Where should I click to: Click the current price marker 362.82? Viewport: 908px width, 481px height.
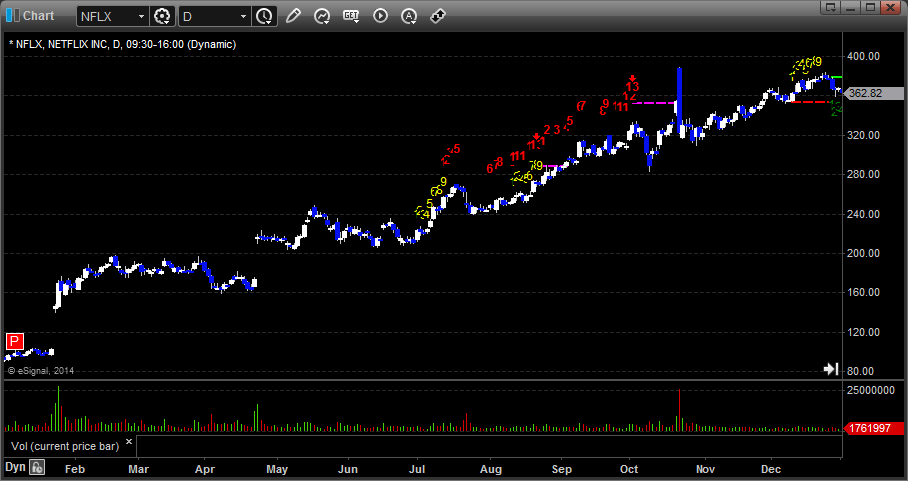(x=874, y=93)
